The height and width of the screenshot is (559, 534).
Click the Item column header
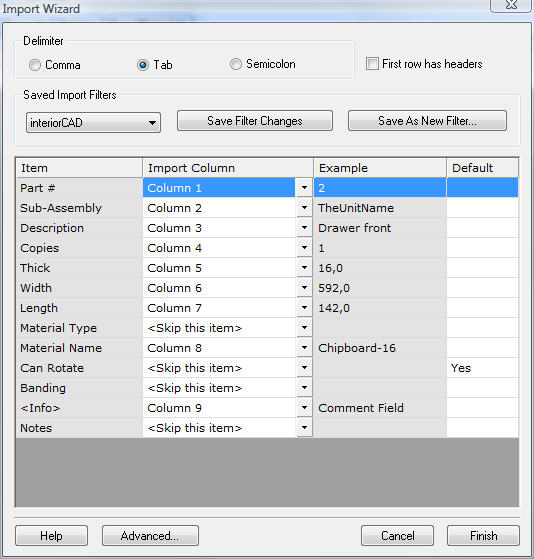click(x=79, y=168)
